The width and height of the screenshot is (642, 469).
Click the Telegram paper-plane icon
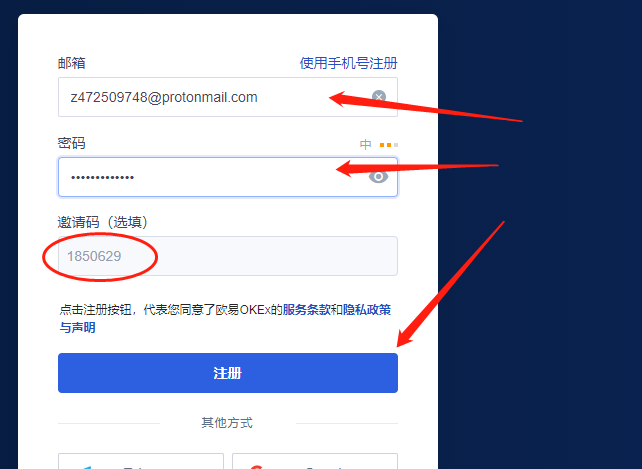87,467
